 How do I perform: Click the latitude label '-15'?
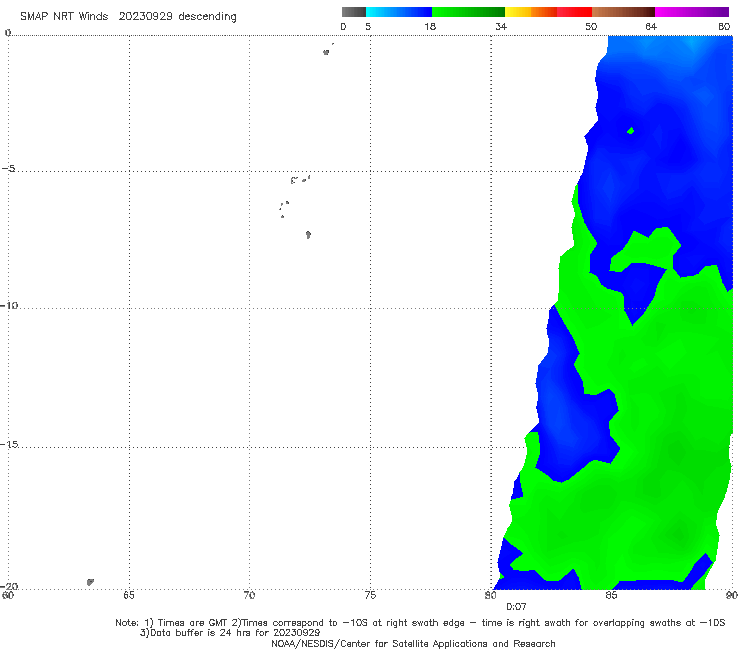[x=9, y=444]
